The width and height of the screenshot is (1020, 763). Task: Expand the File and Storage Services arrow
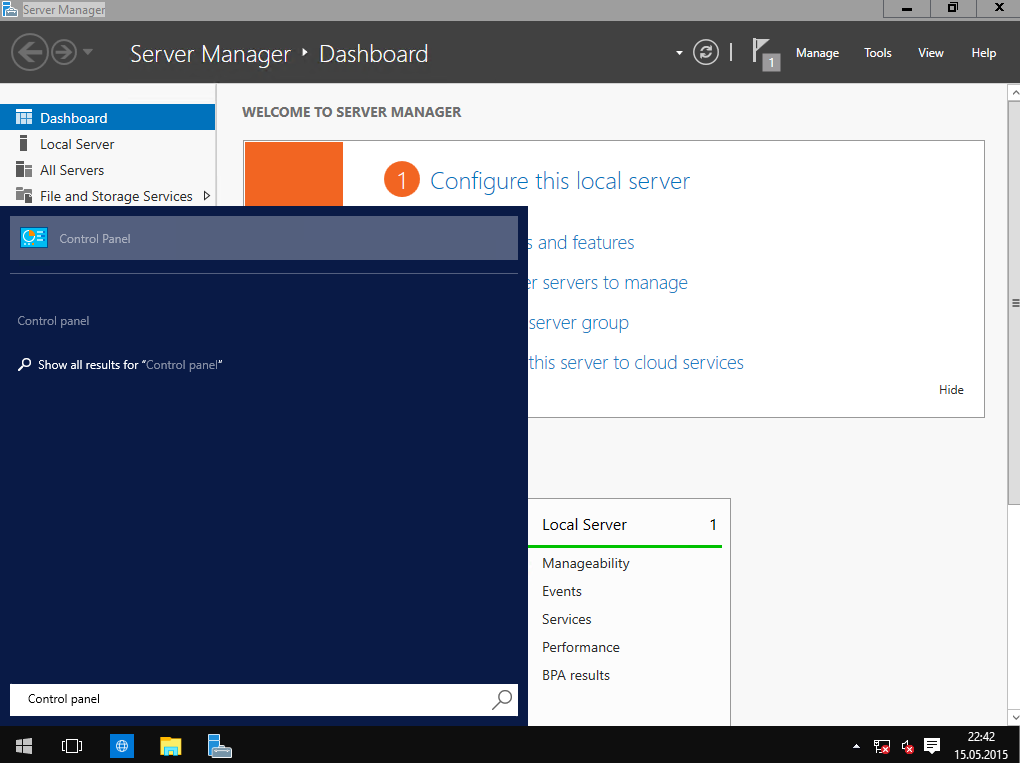[207, 196]
